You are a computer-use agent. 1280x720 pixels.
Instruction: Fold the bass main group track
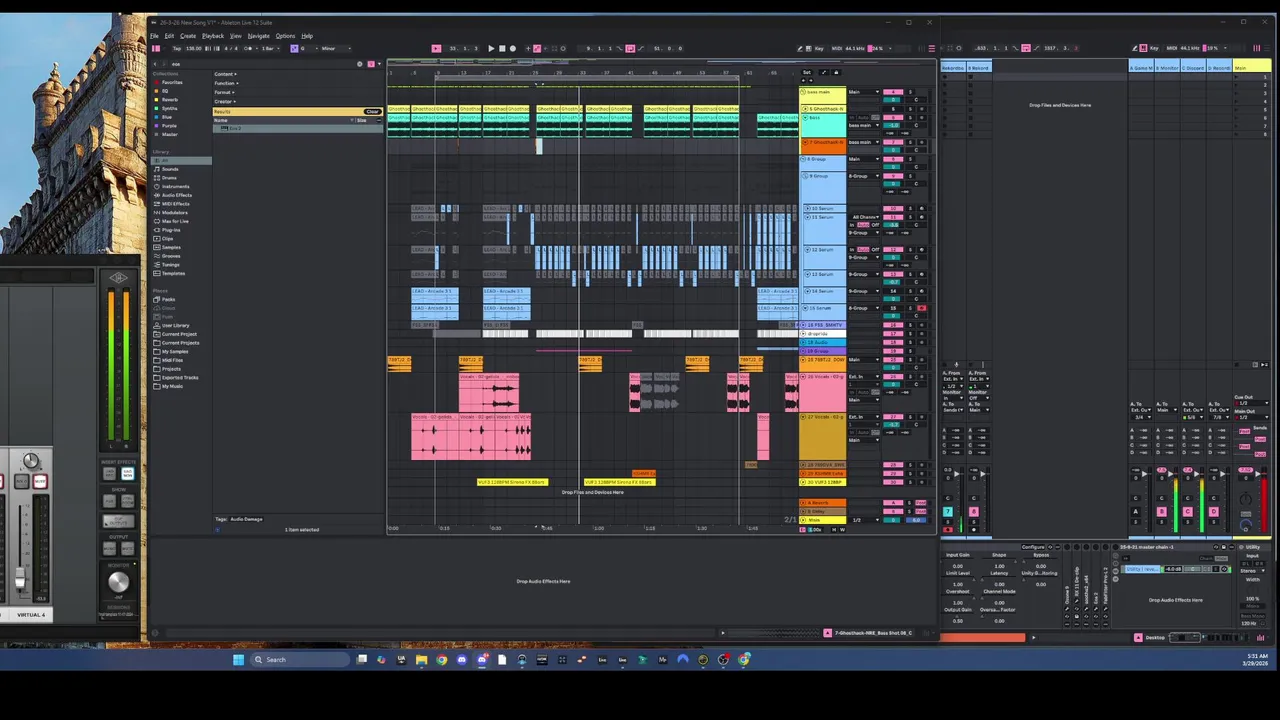[x=803, y=92]
